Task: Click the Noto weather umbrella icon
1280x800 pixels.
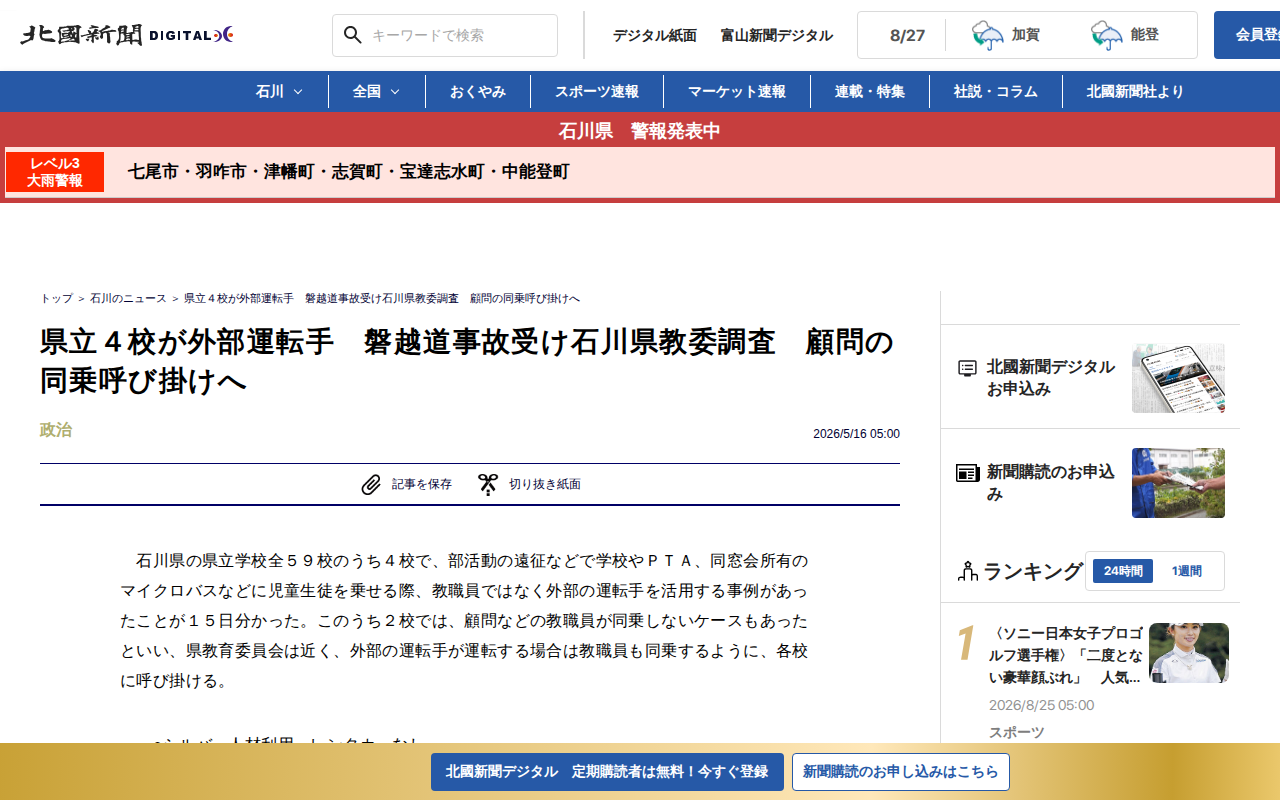Action: 1107,36
